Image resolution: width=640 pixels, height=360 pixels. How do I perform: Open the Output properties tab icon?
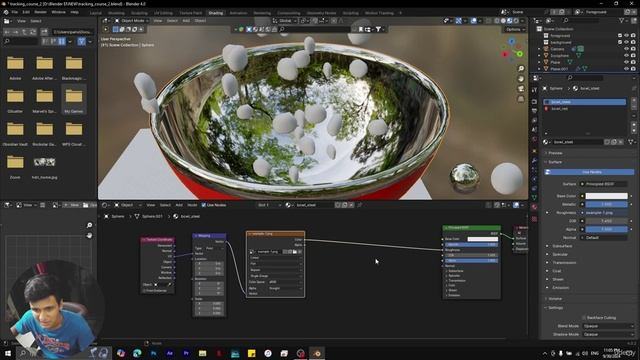click(x=534, y=111)
